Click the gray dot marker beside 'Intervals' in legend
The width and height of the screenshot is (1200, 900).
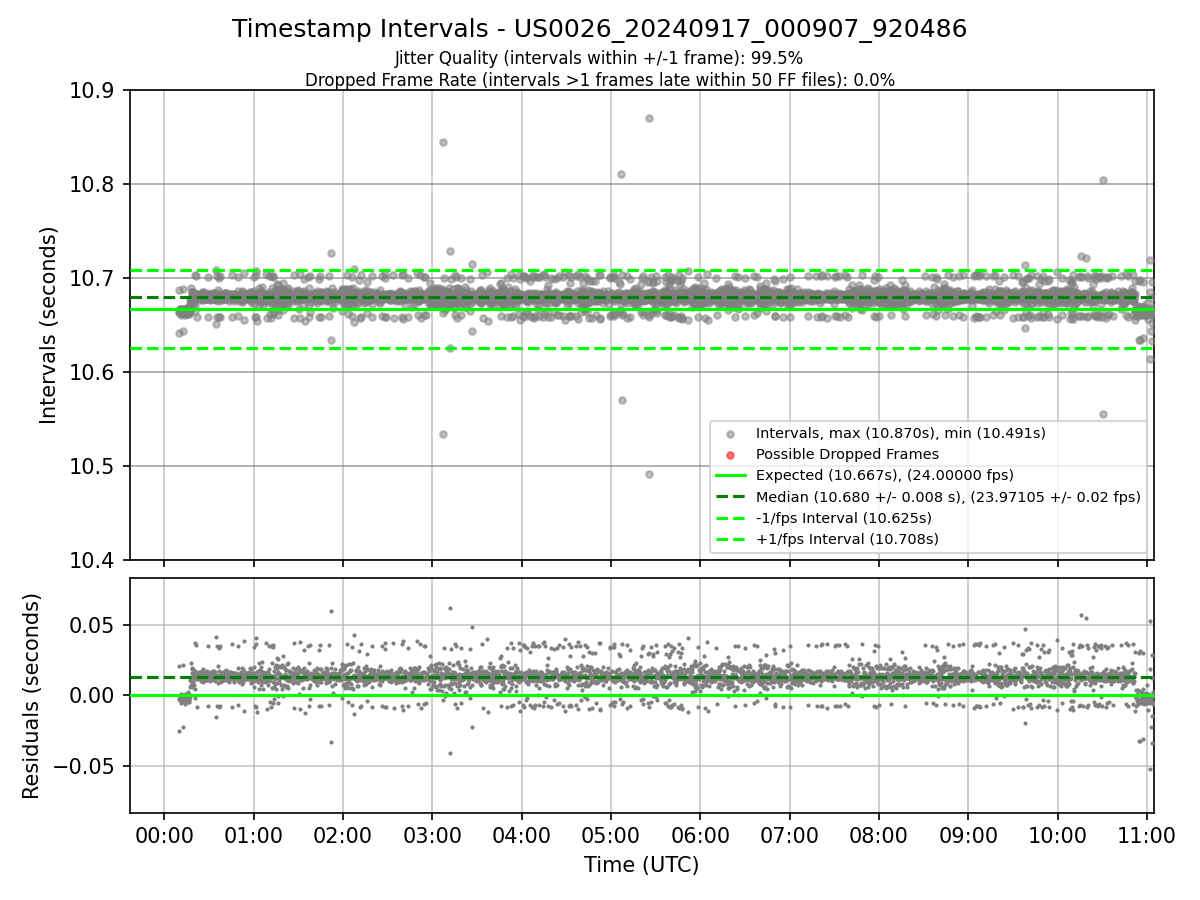[730, 434]
